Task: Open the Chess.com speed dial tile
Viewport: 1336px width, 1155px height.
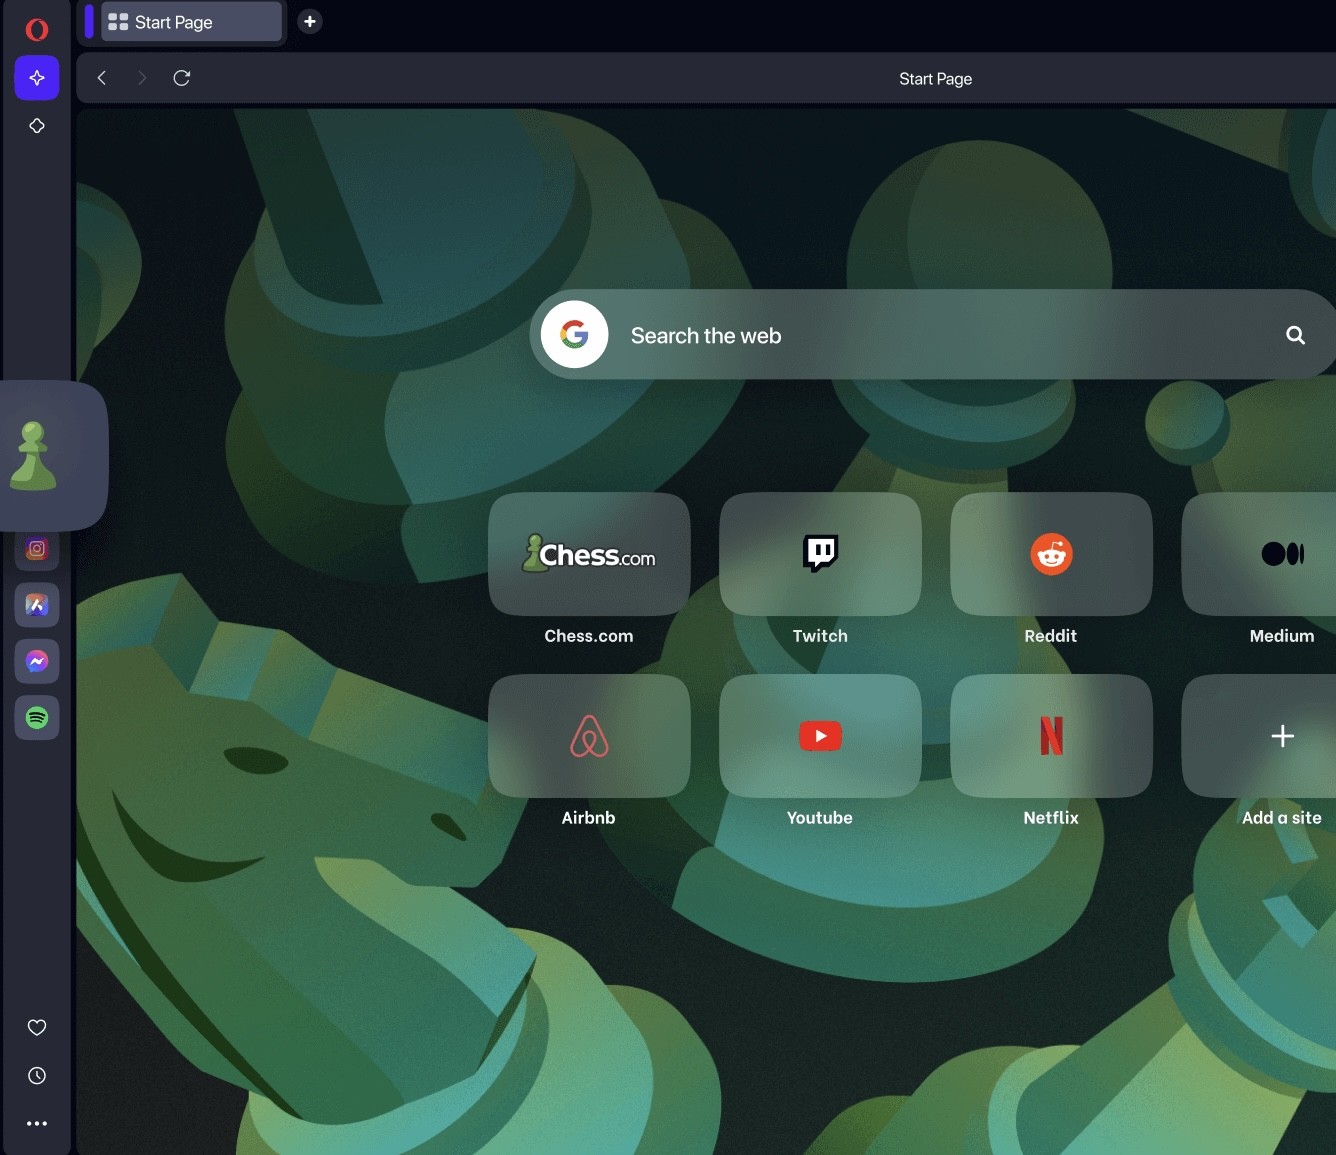Action: click(x=589, y=554)
